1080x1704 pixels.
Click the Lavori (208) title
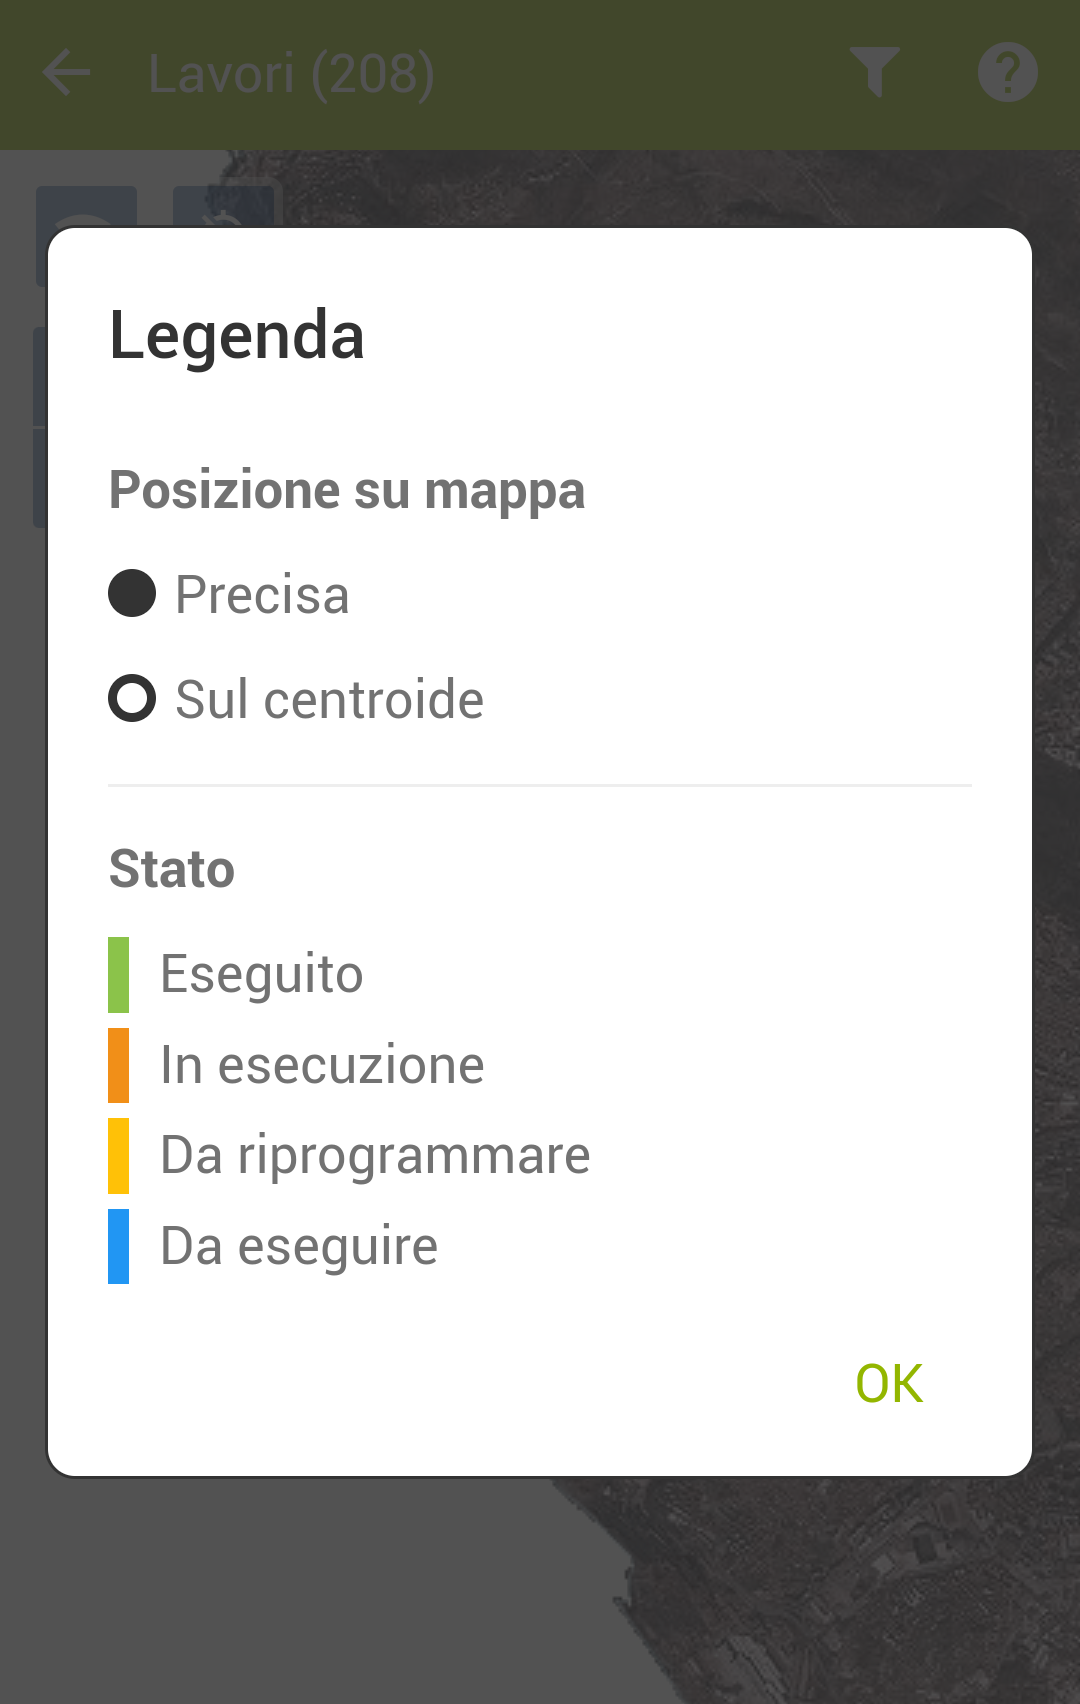[x=291, y=74]
